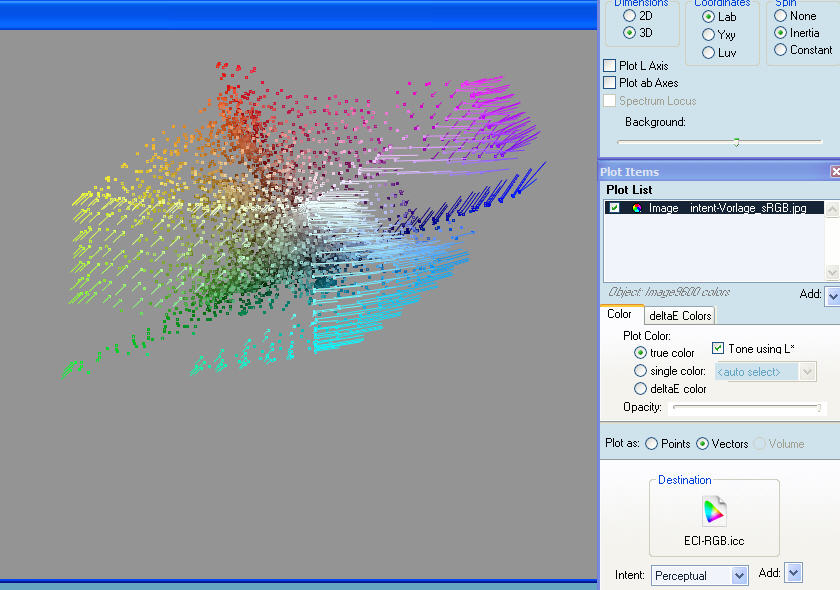The width and height of the screenshot is (840, 590).
Task: Uncheck the visibility checkbox for the Image plot item
Action: pos(615,208)
